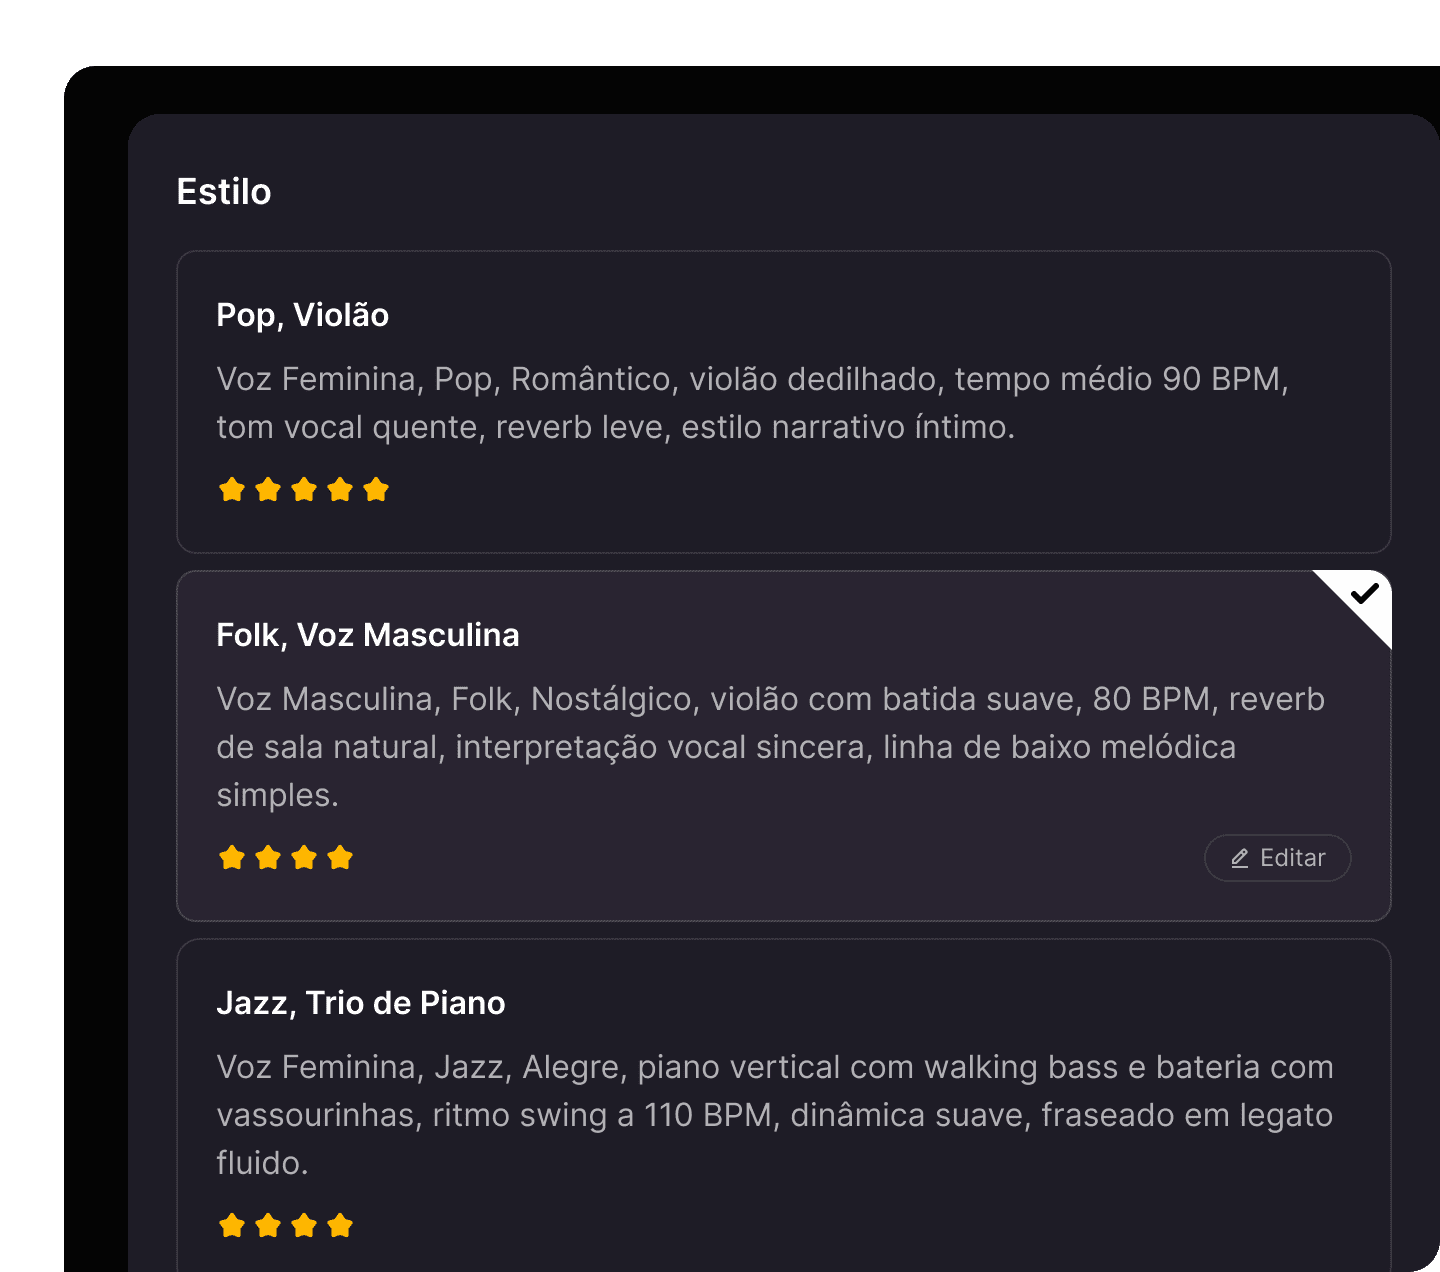Viewport: 1440px width, 1272px height.
Task: Click the third star on the Pop, Violão rating
Action: (x=304, y=489)
